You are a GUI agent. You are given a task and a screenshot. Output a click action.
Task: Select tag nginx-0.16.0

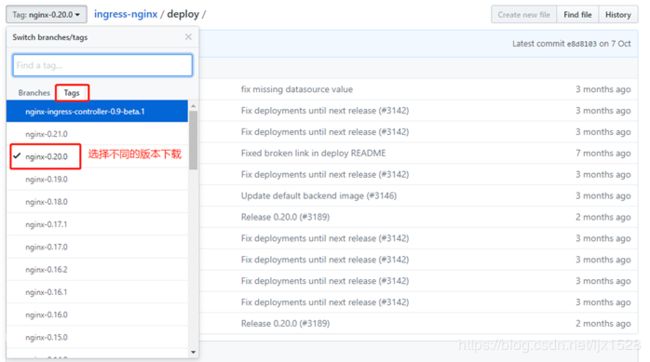(x=97, y=315)
